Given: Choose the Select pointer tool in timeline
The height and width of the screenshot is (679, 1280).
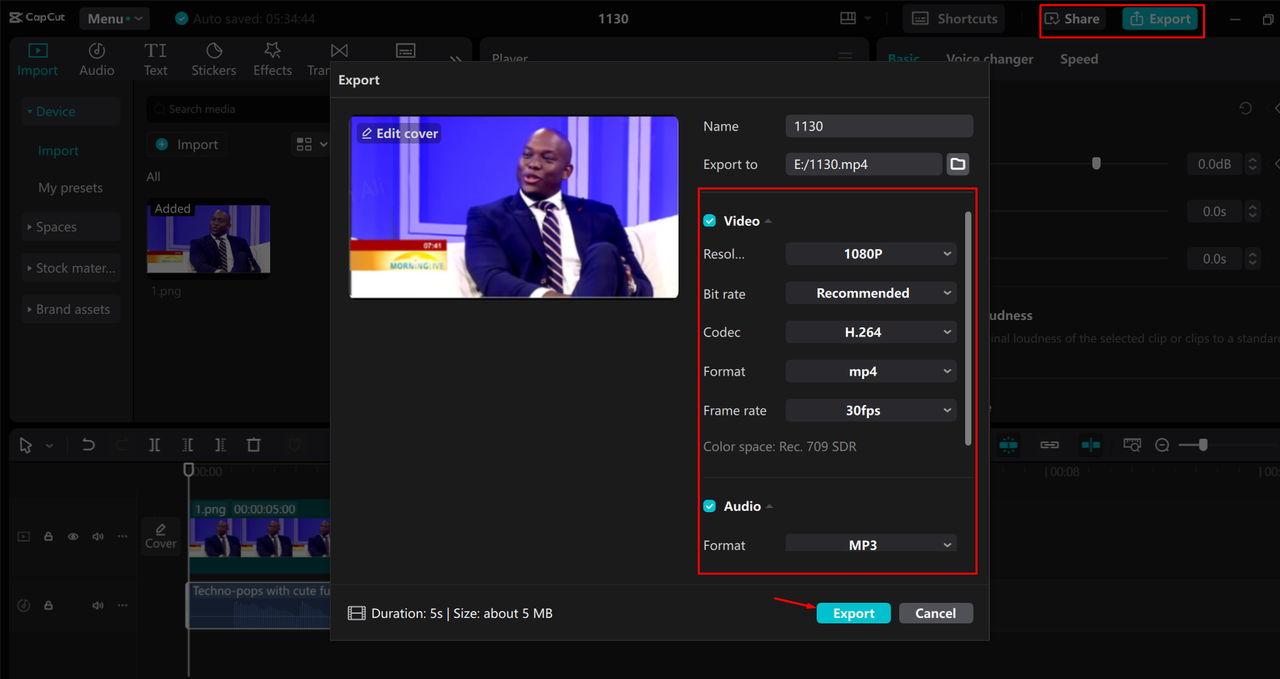Looking at the screenshot, I should [x=27, y=445].
